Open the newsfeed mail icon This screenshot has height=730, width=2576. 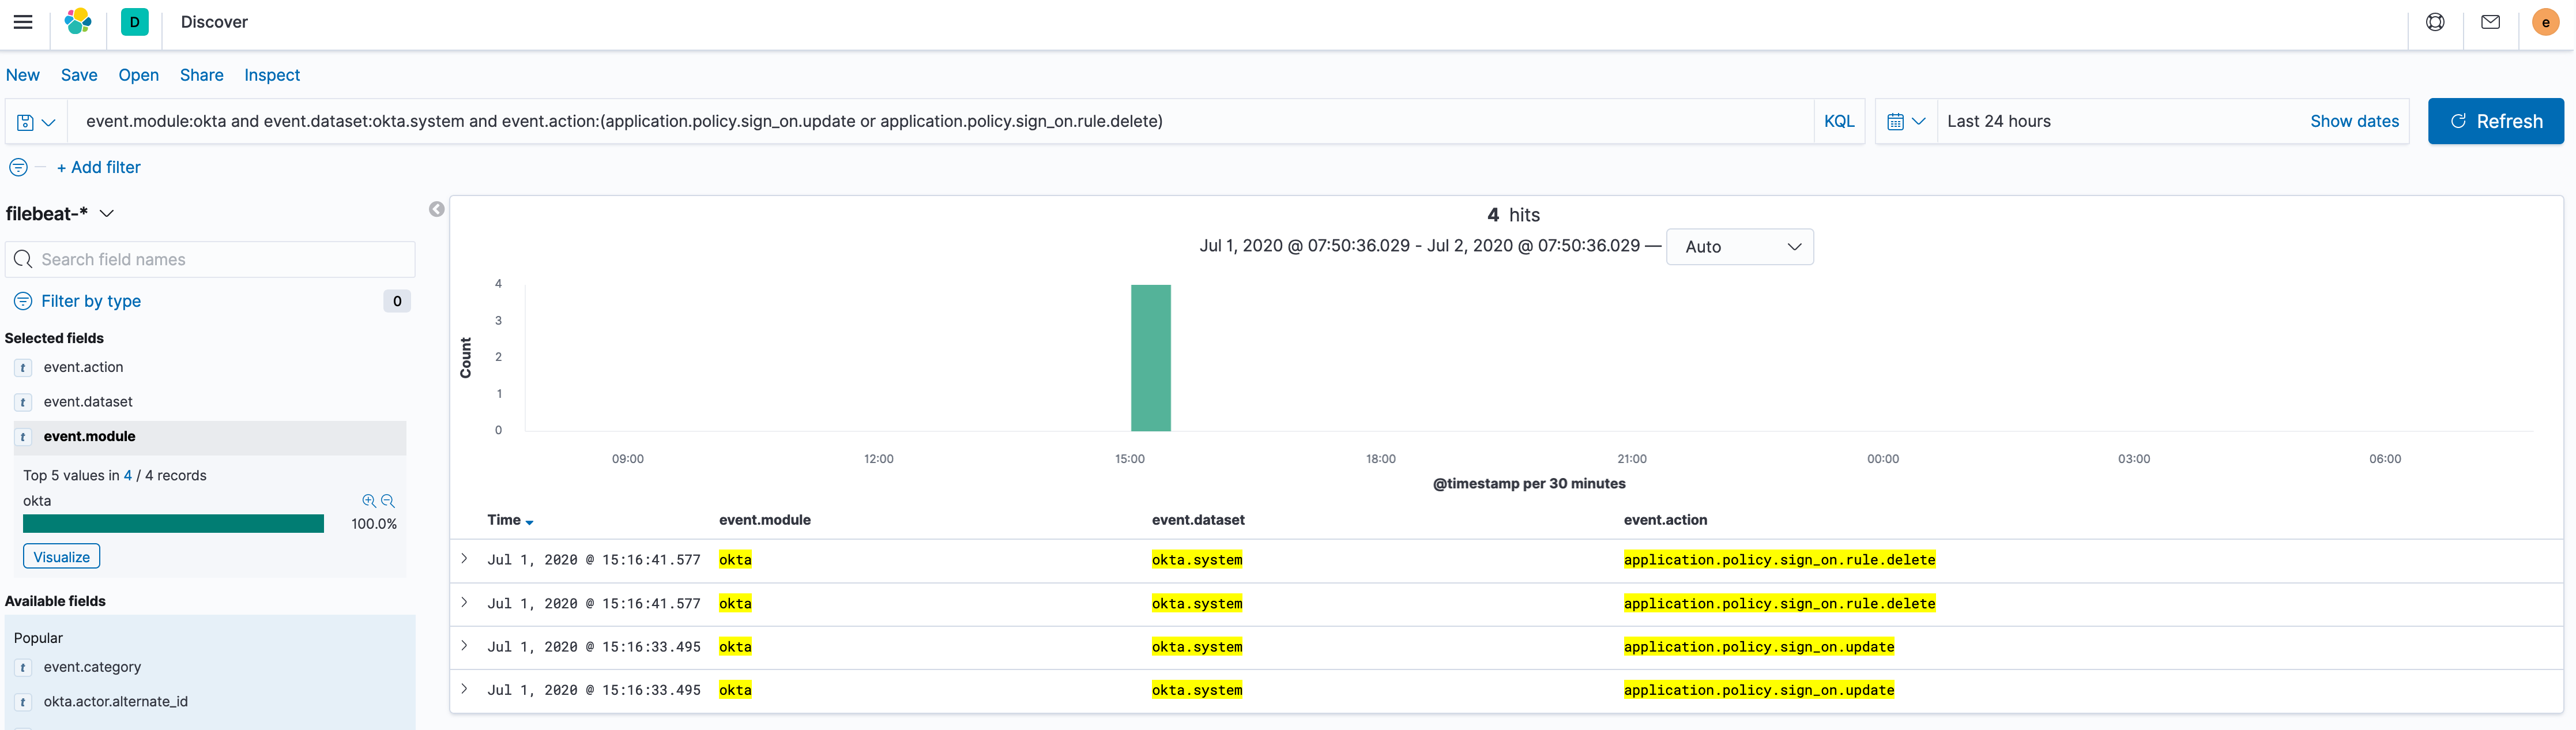pyautogui.click(x=2490, y=22)
